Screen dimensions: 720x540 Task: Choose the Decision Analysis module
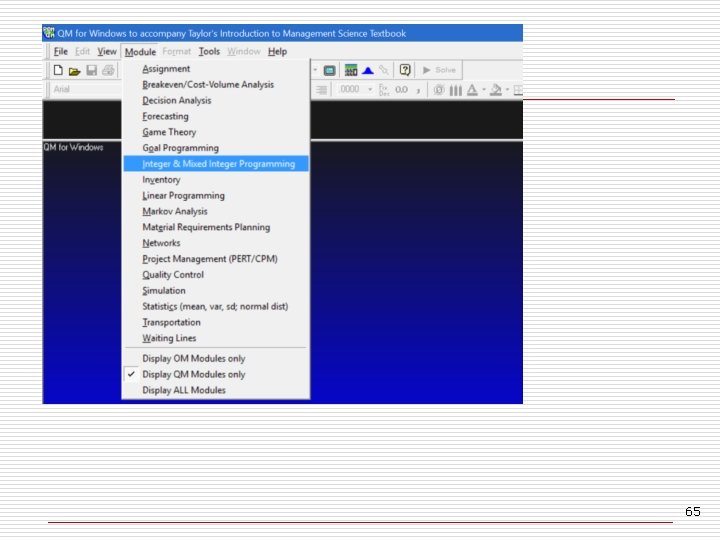point(216,101)
